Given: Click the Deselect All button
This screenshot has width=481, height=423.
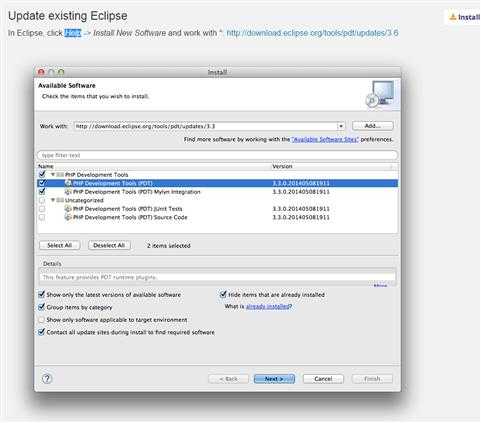Looking at the screenshot, I should point(109,245).
